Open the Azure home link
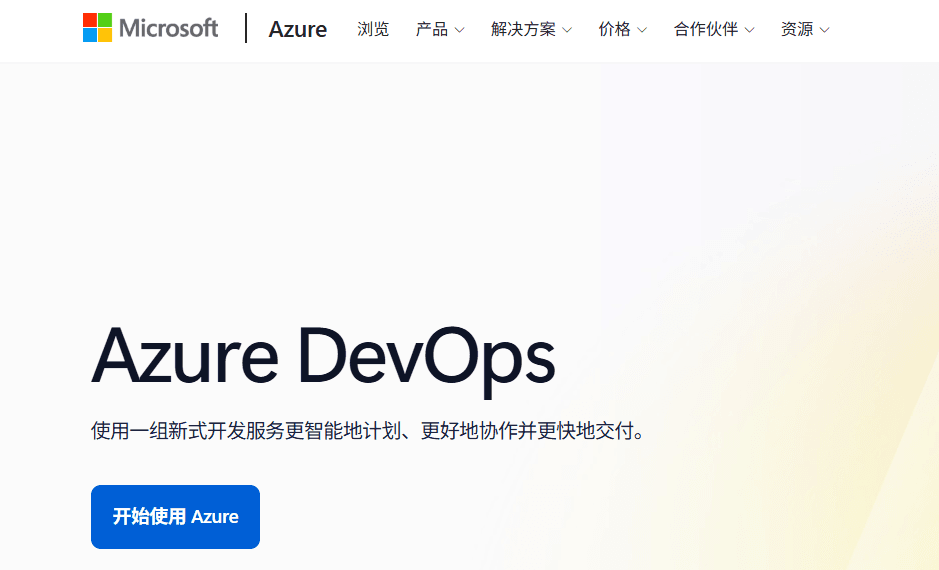The width and height of the screenshot is (939, 570). [298, 29]
